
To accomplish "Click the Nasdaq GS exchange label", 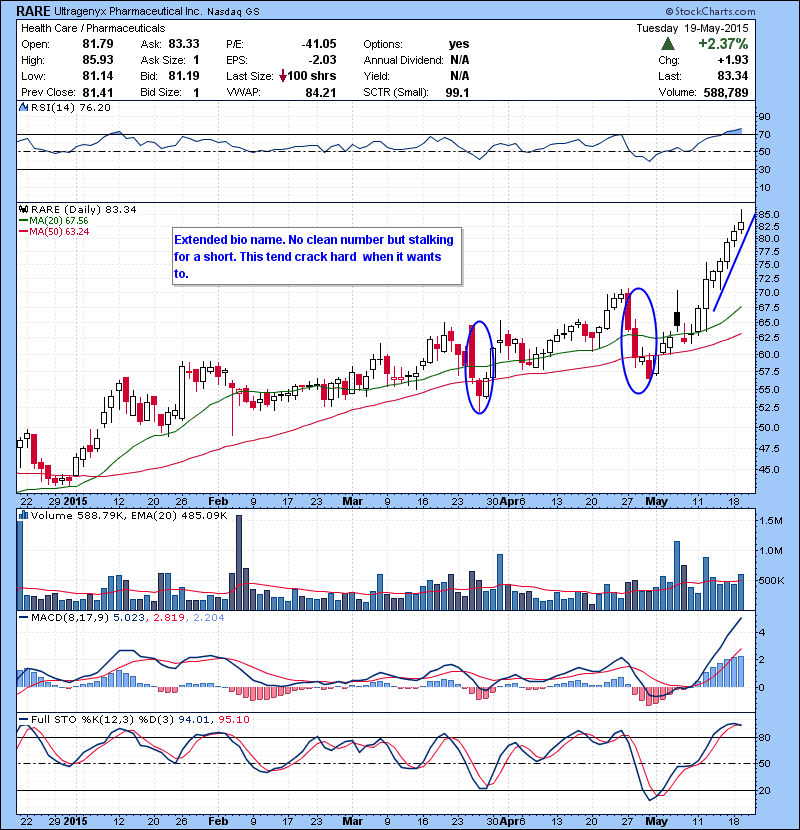I will click(233, 12).
